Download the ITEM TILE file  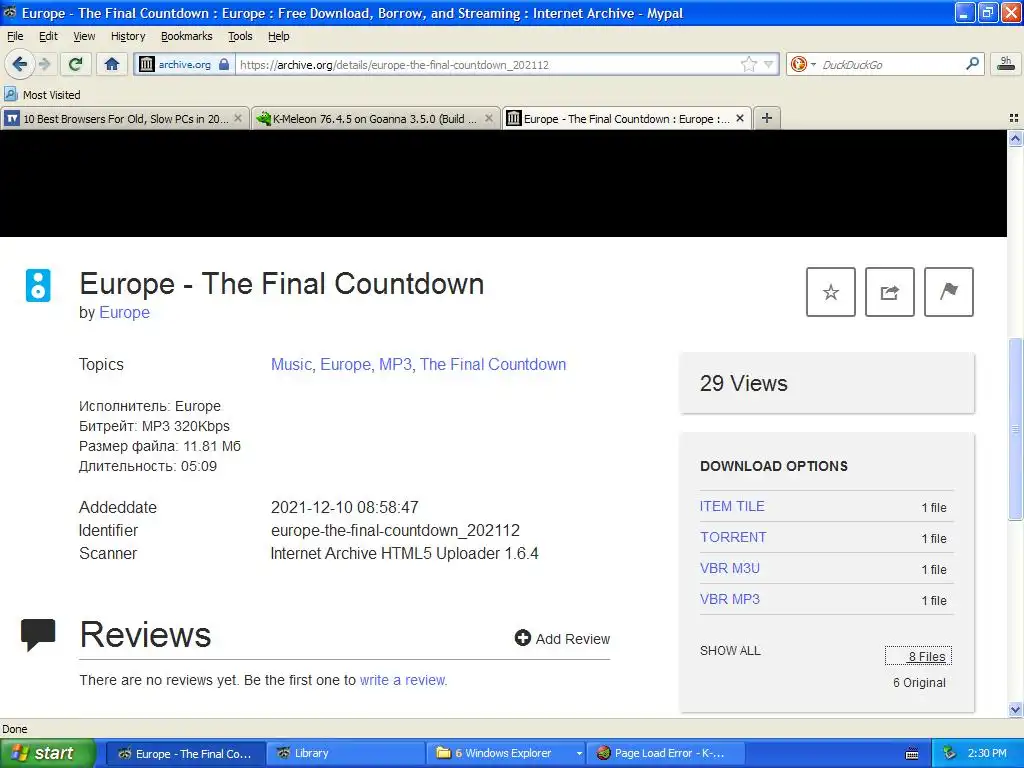(732, 506)
